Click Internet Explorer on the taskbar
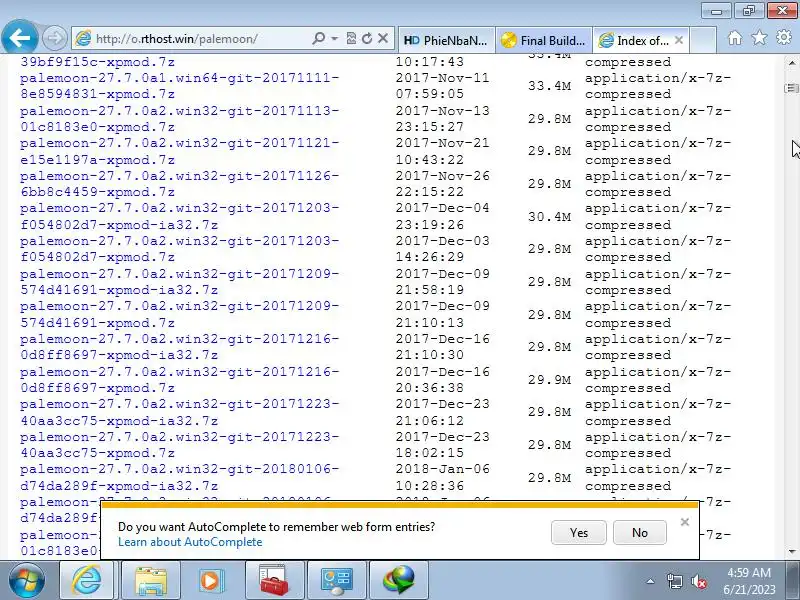This screenshot has width=800, height=600. pos(87,580)
